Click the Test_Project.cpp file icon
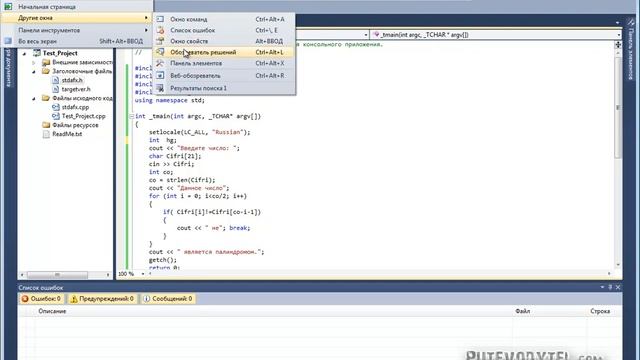Viewport: 640px width, 360px height. [56, 116]
